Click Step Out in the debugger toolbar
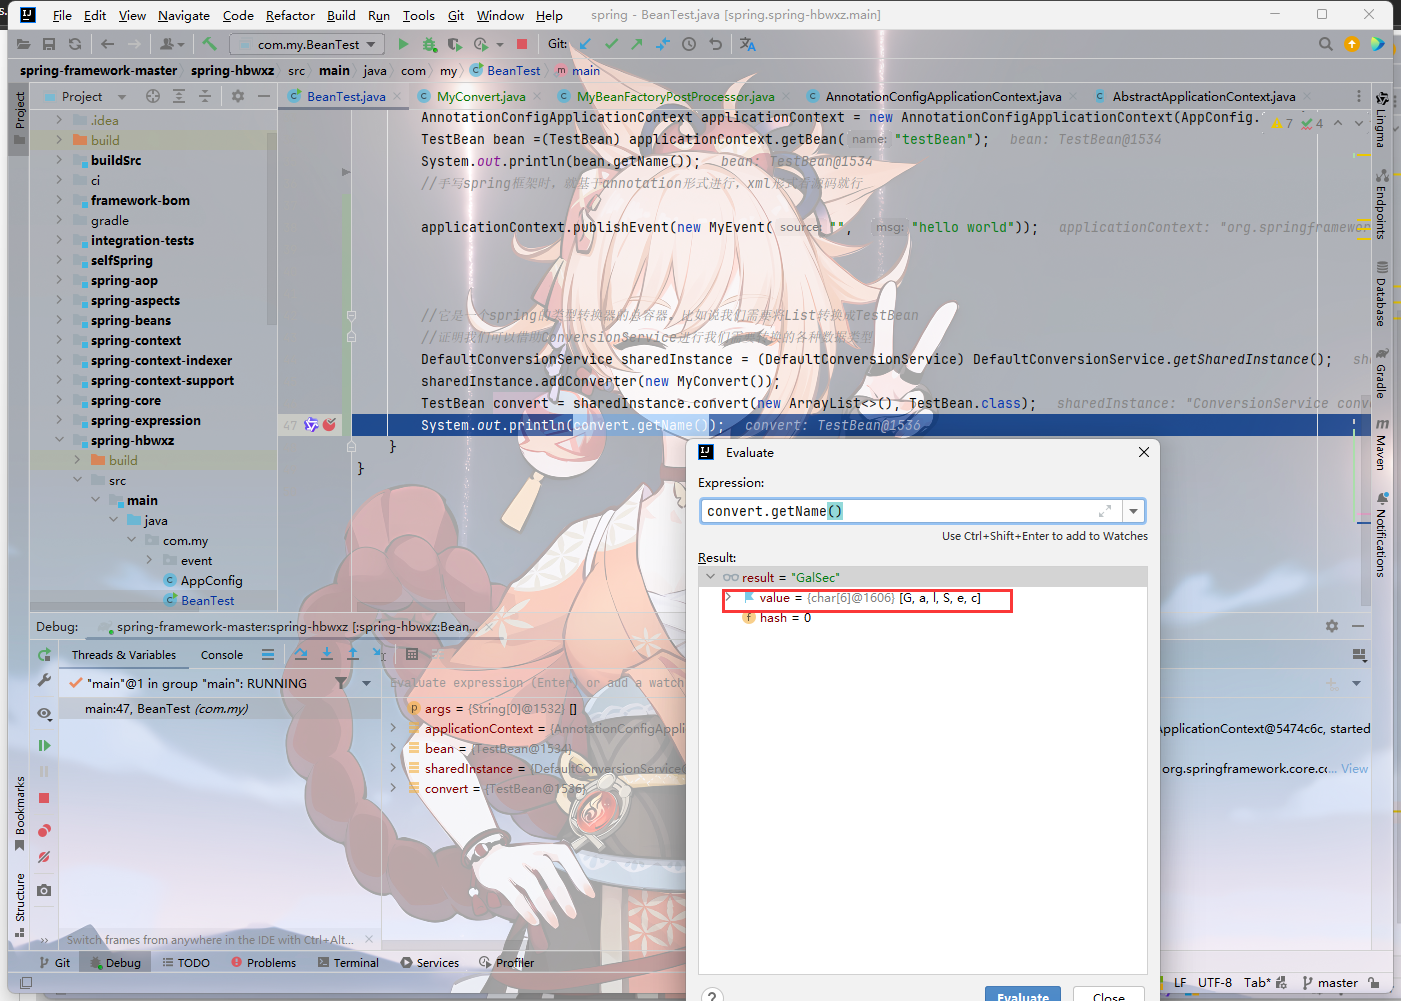 [x=353, y=654]
